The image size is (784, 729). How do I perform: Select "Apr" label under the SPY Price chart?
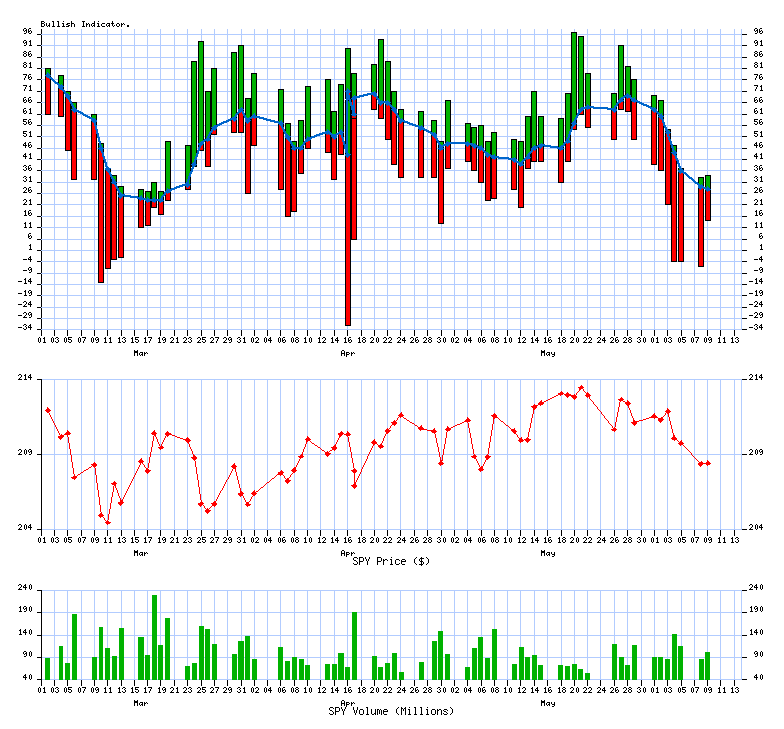click(347, 552)
